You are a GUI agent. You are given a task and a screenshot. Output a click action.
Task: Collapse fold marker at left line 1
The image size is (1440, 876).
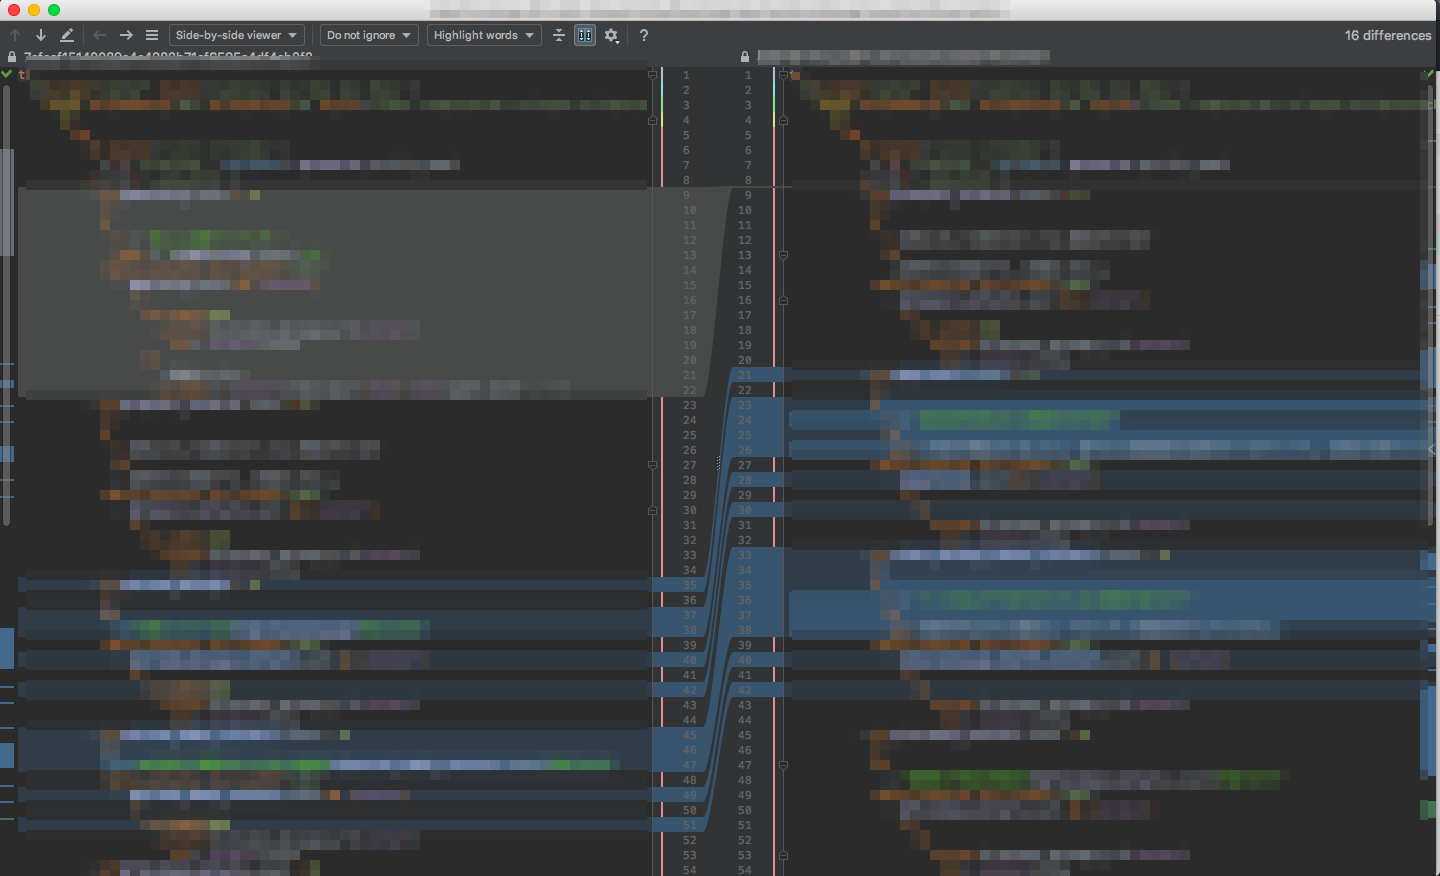click(x=653, y=75)
